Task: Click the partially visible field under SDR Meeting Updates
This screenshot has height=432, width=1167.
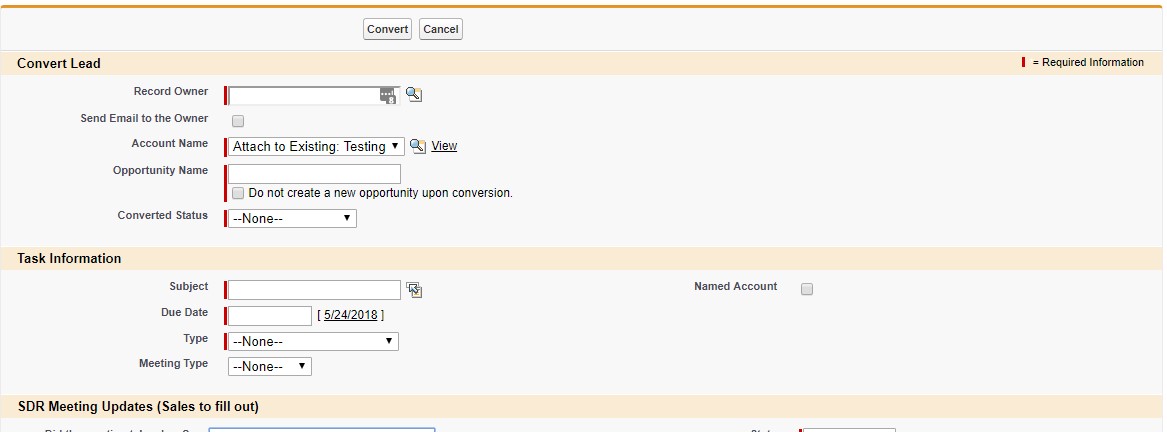Action: 322,429
